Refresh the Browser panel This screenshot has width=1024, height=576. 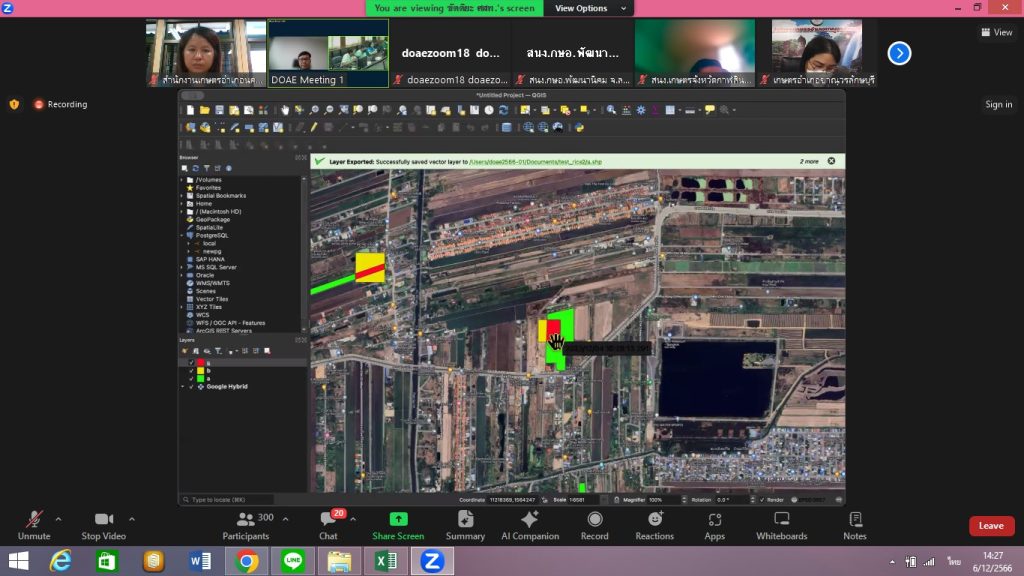pyautogui.click(x=195, y=168)
